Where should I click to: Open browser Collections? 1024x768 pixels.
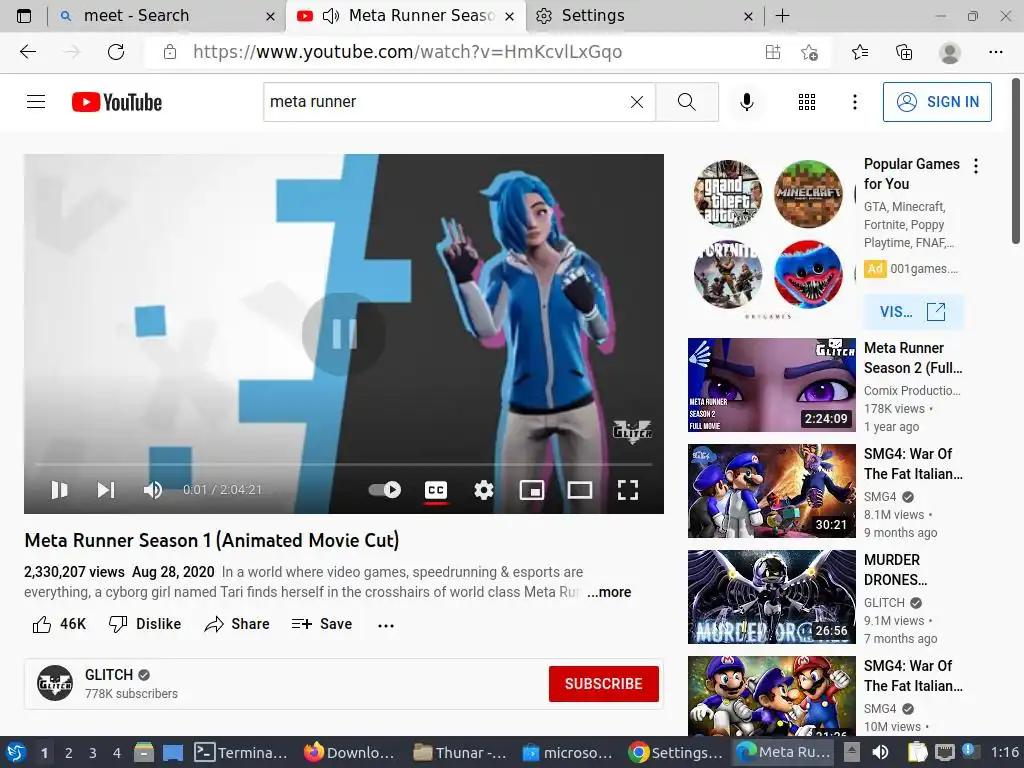point(904,52)
